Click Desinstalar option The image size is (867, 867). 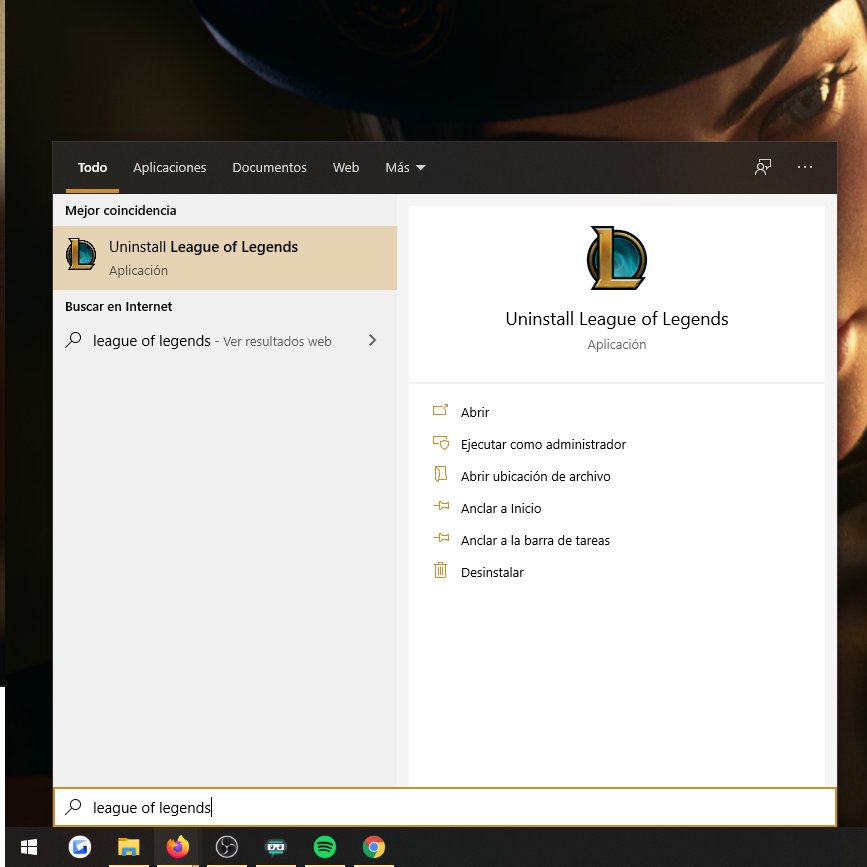coord(492,573)
